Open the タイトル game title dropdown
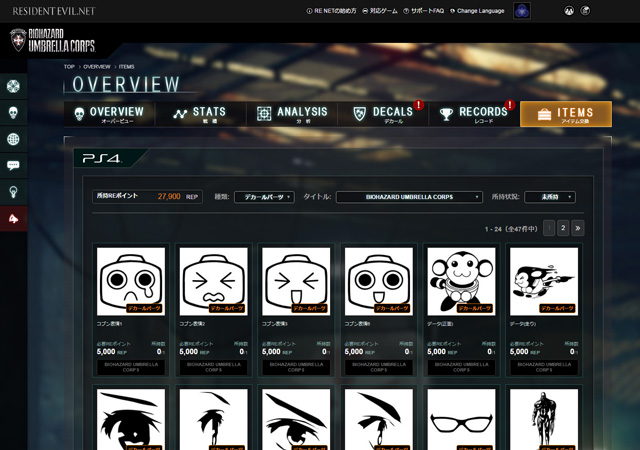 409,197
